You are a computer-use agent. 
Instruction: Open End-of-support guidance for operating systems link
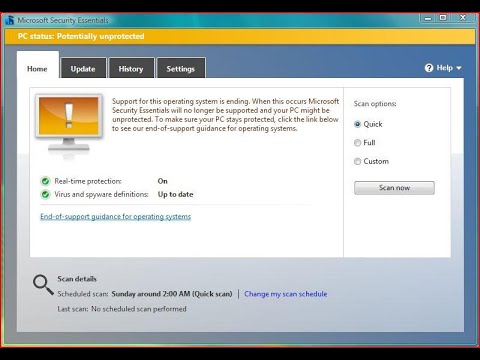coord(116,217)
